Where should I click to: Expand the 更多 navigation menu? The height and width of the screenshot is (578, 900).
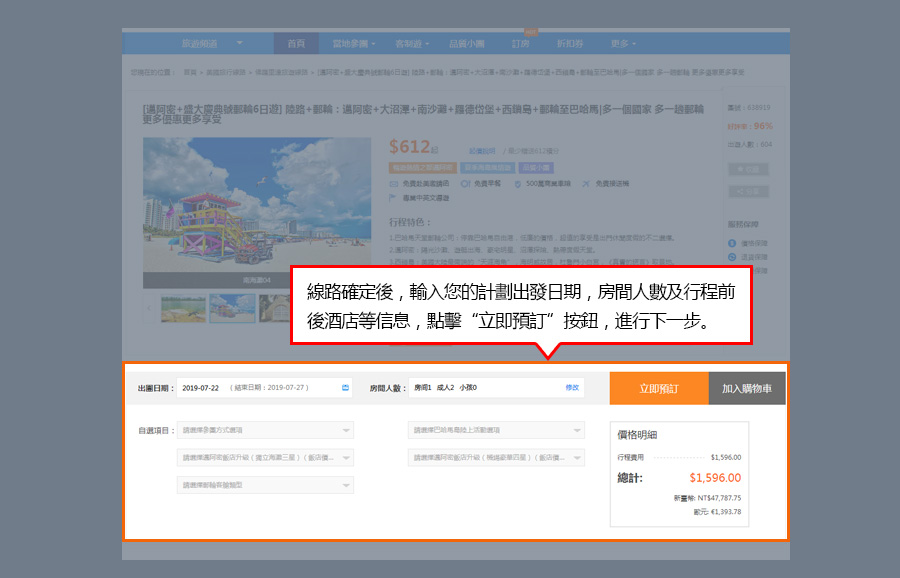click(x=623, y=44)
